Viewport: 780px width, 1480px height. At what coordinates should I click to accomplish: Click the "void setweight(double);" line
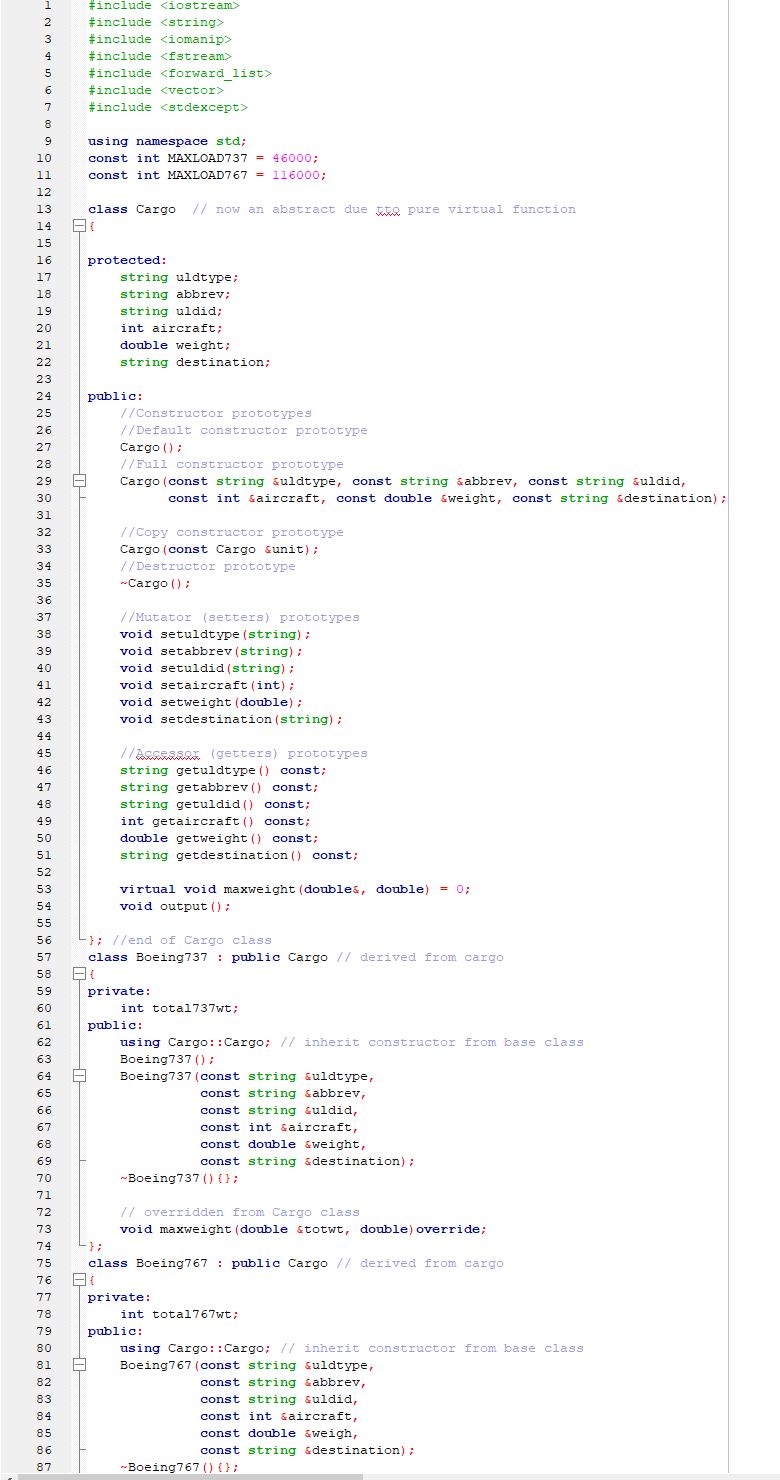click(212, 702)
